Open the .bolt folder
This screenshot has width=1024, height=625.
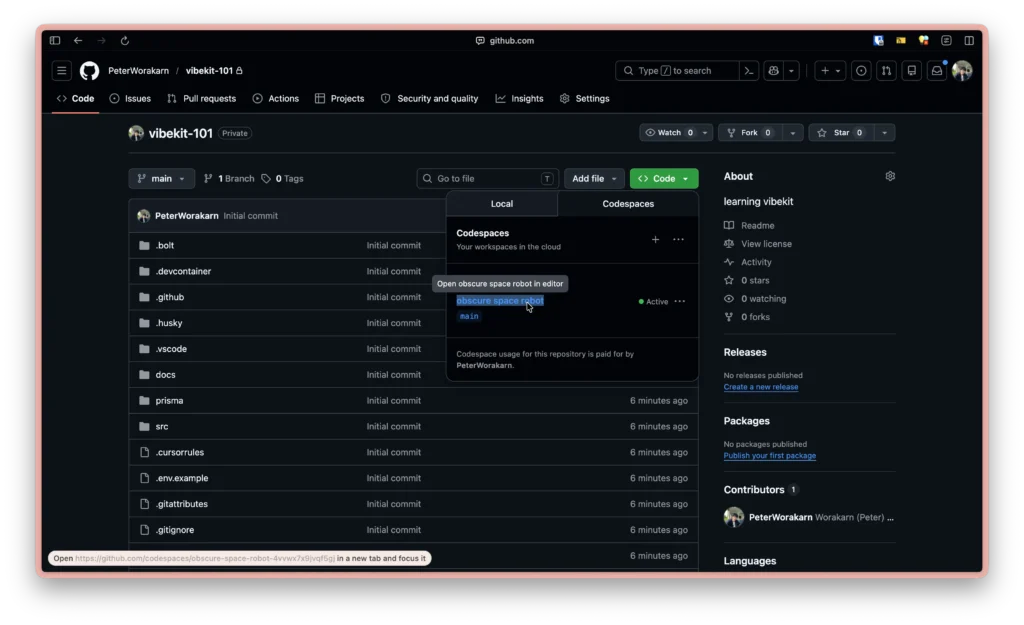point(165,246)
